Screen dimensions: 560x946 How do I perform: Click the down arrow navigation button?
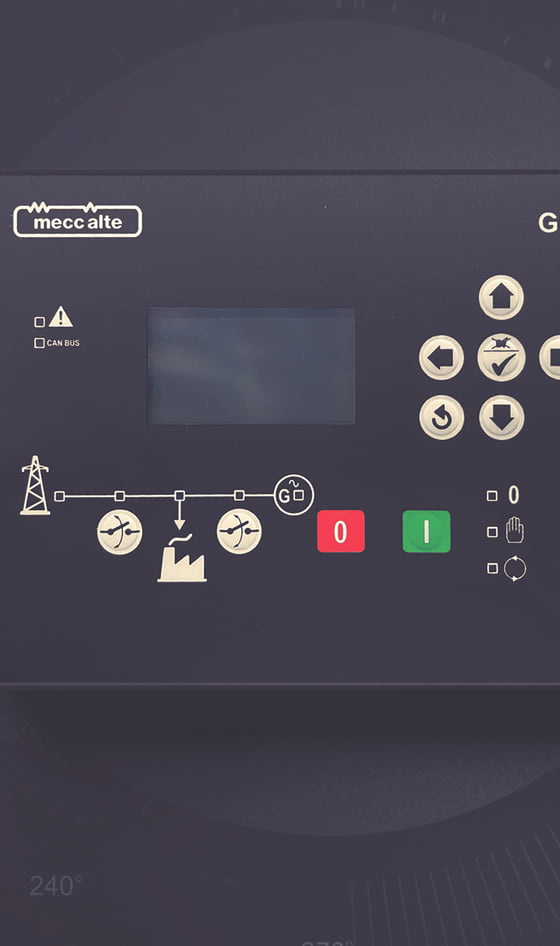(x=501, y=417)
